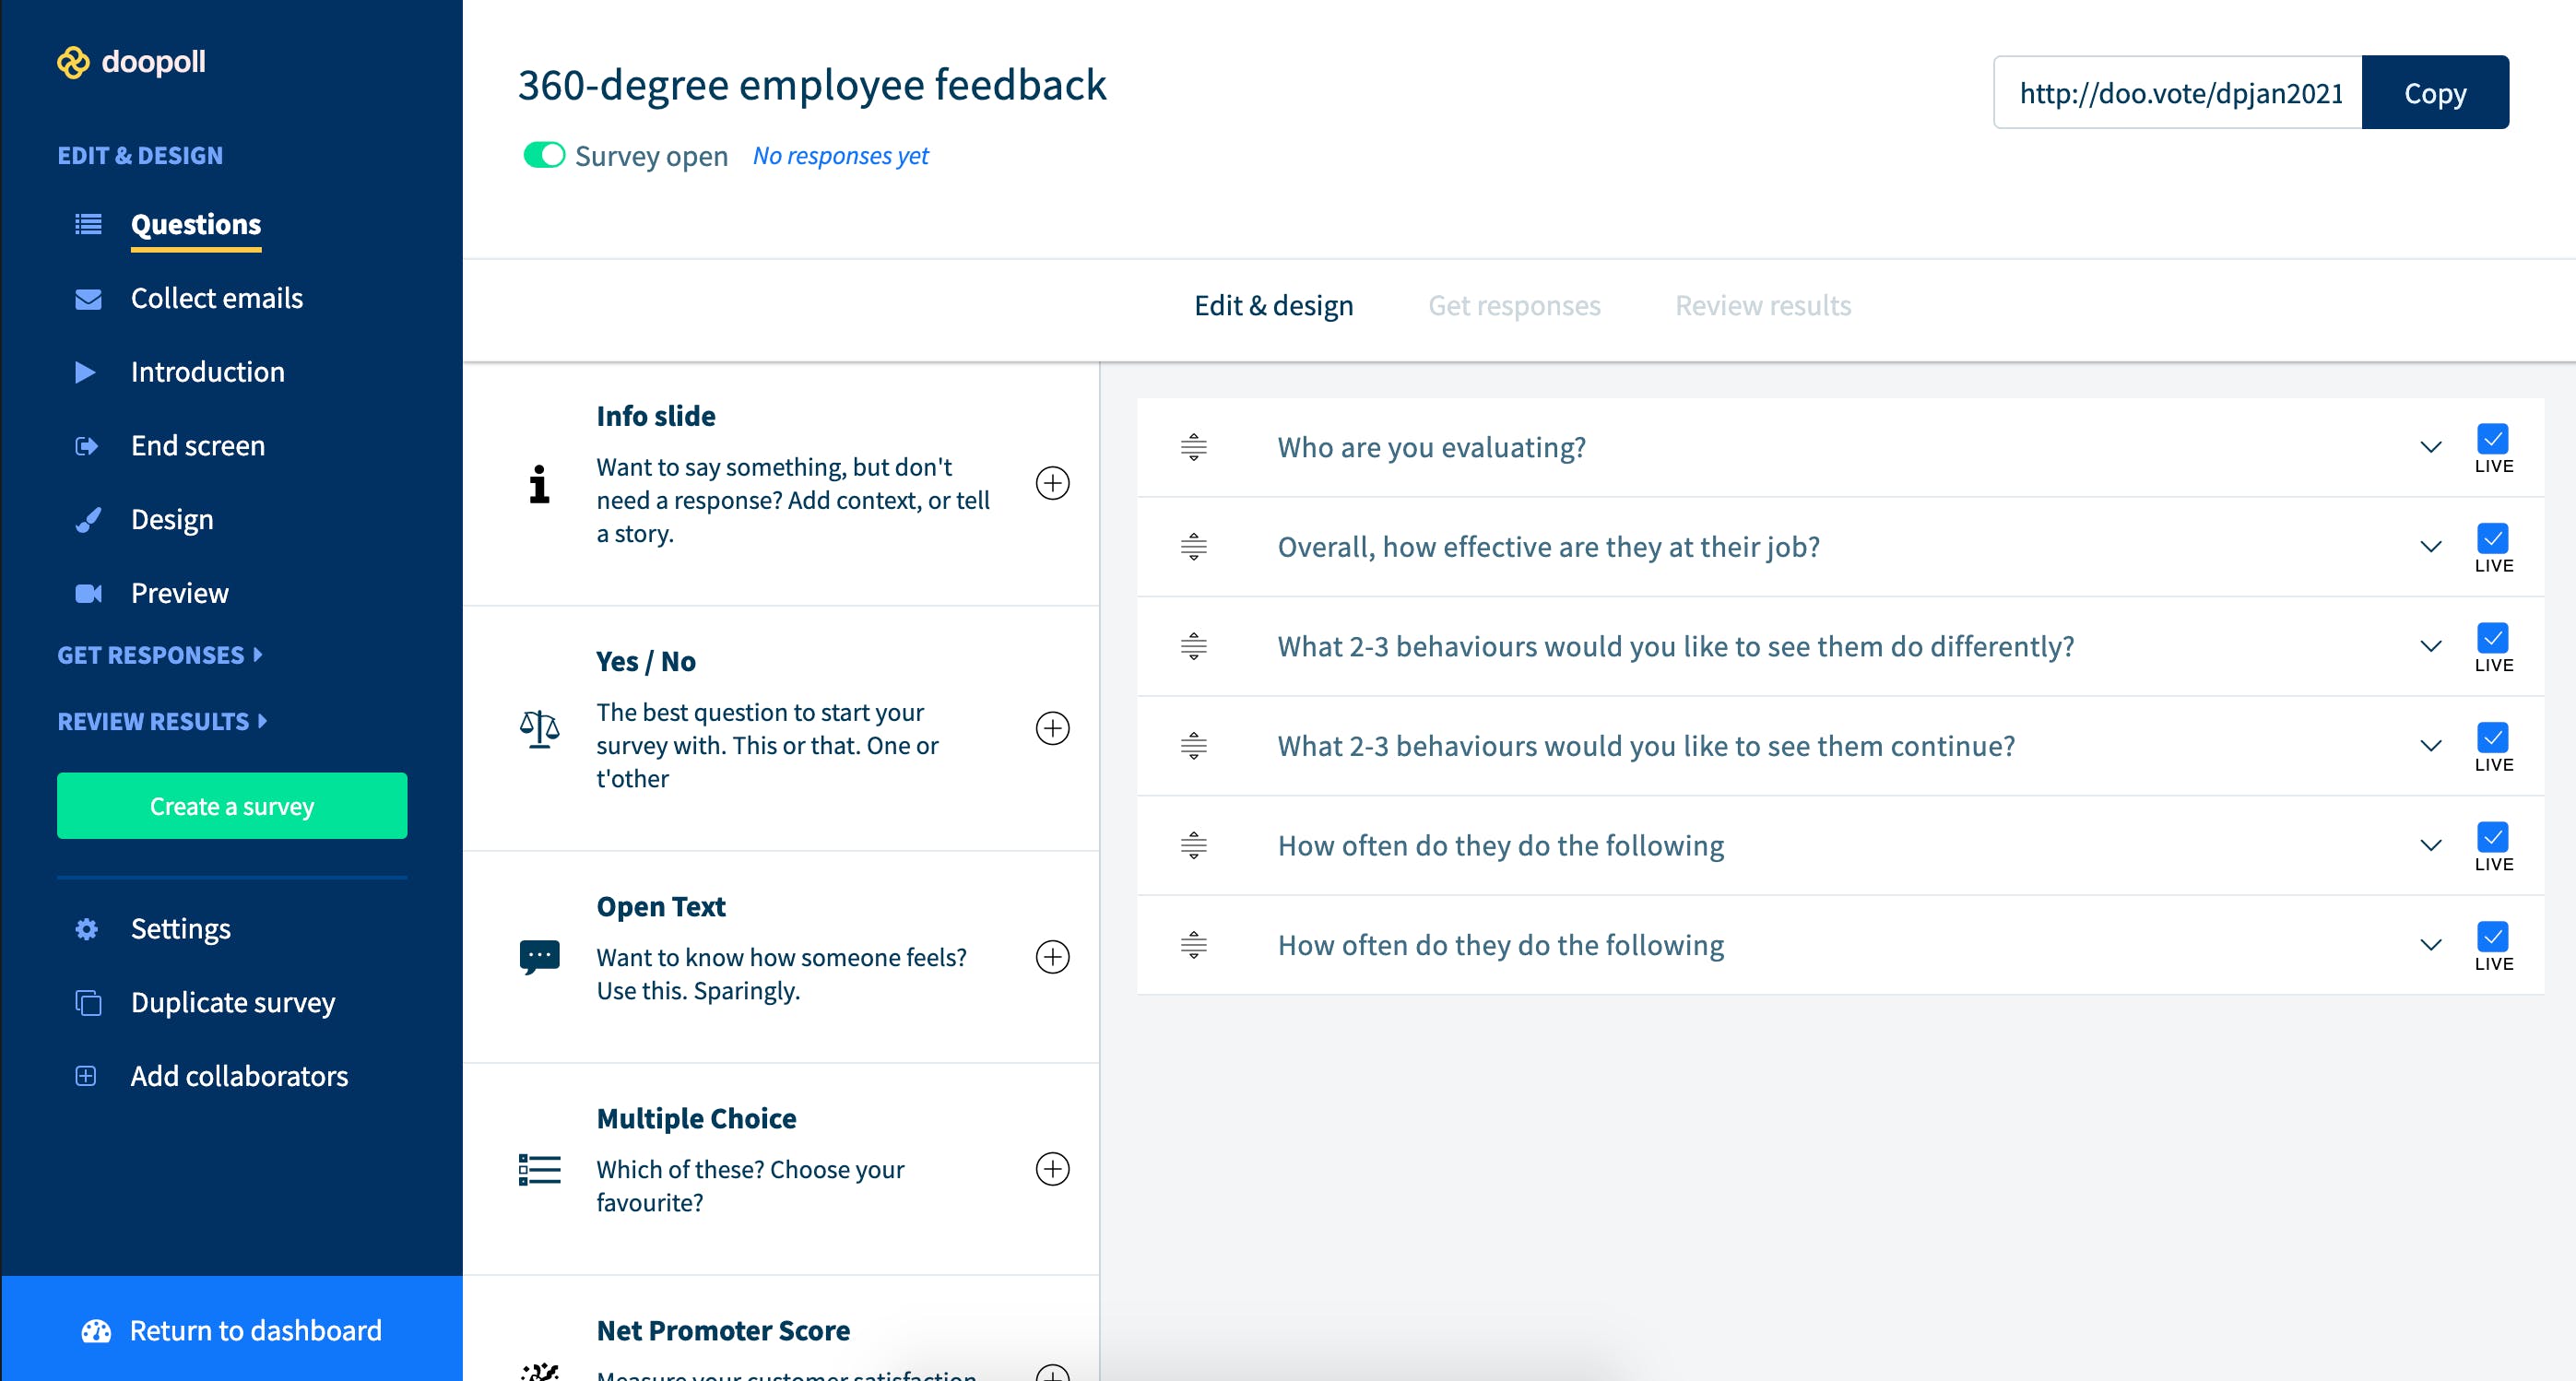This screenshot has width=2576, height=1381.
Task: Click the Yes / No scales icon
Action: tap(539, 729)
